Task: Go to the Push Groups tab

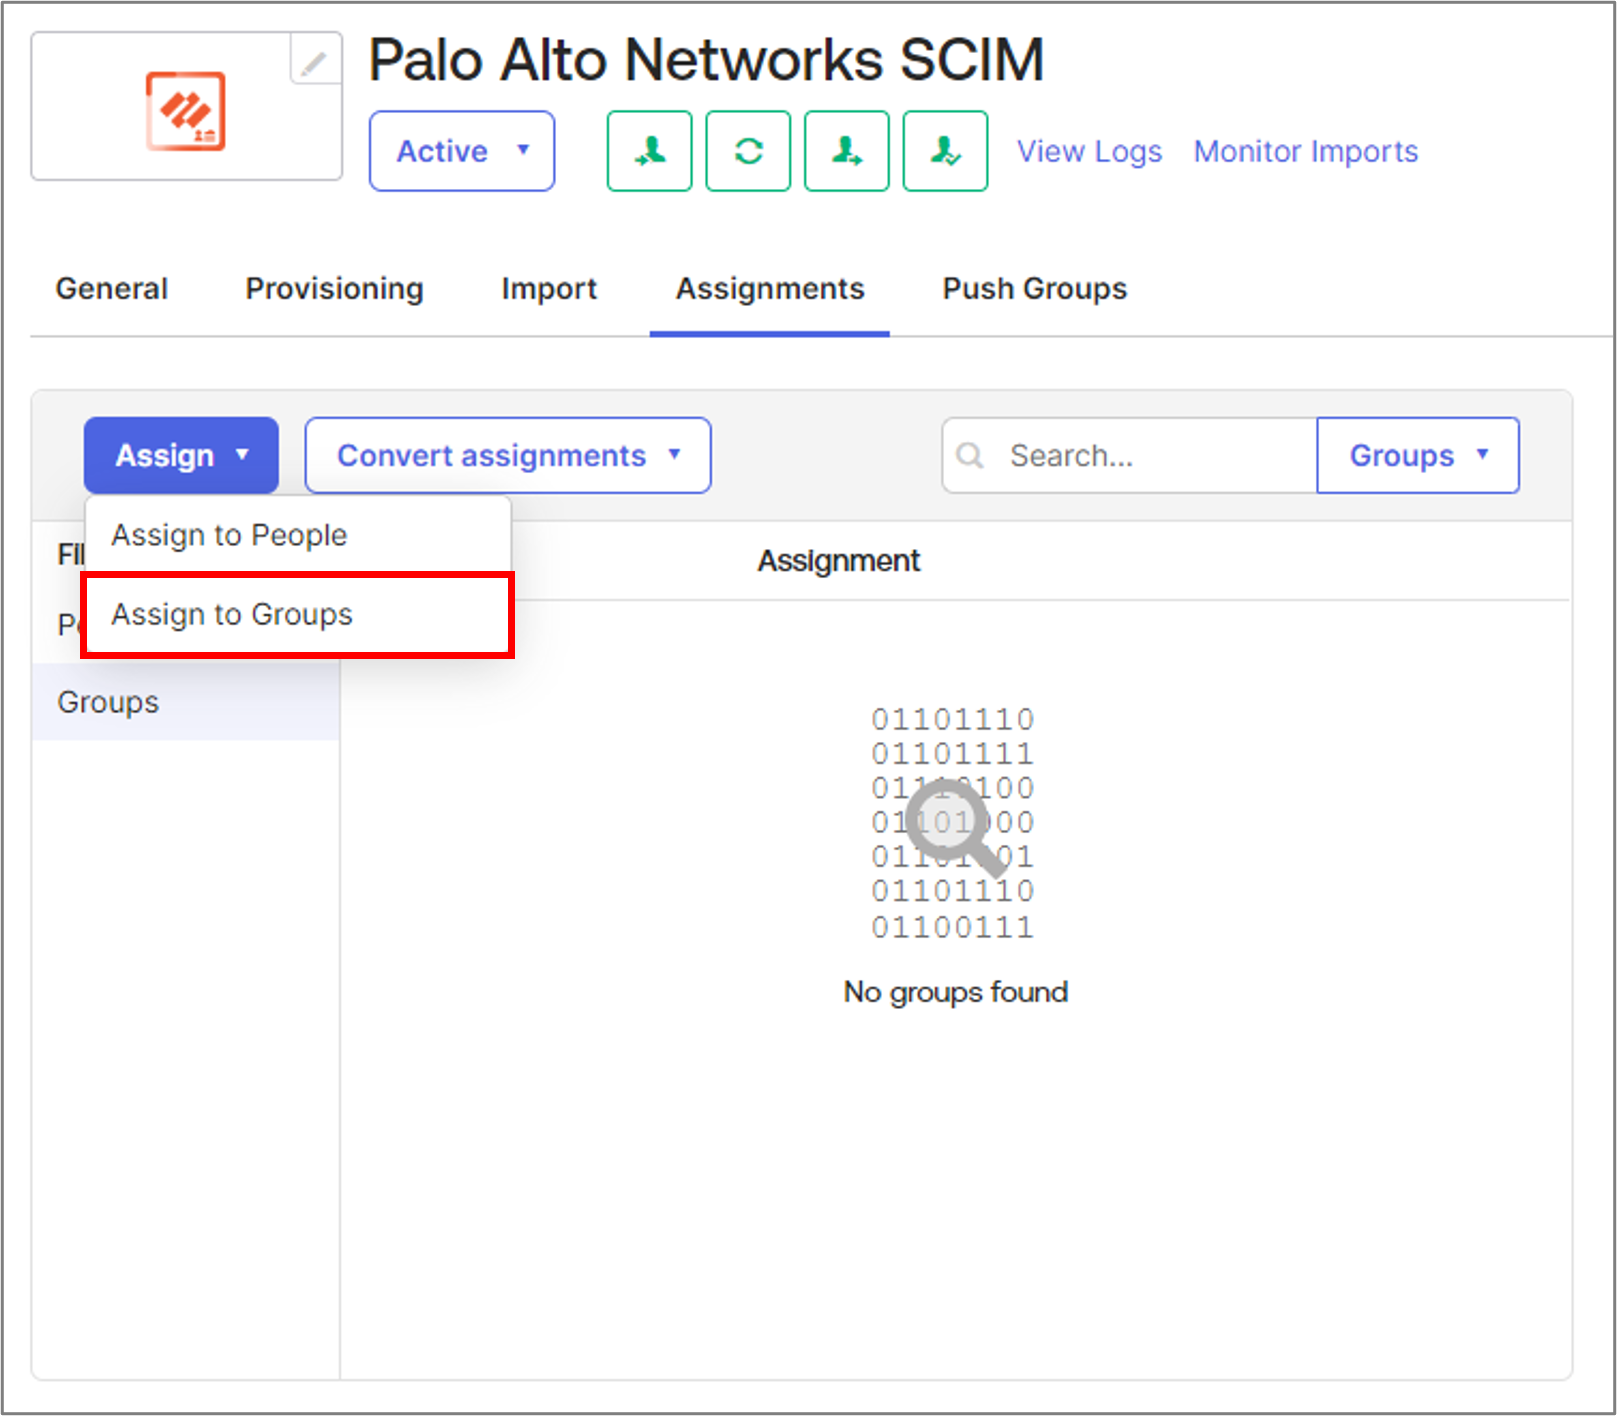Action: click(x=1035, y=288)
